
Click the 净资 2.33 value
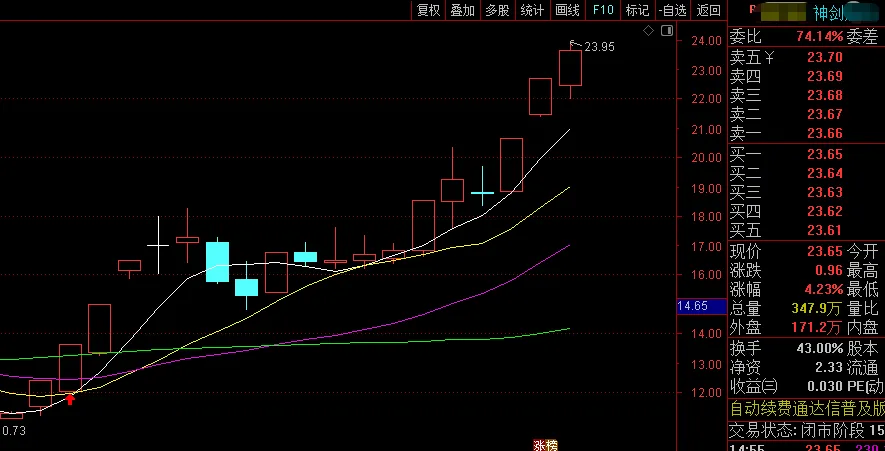click(829, 367)
